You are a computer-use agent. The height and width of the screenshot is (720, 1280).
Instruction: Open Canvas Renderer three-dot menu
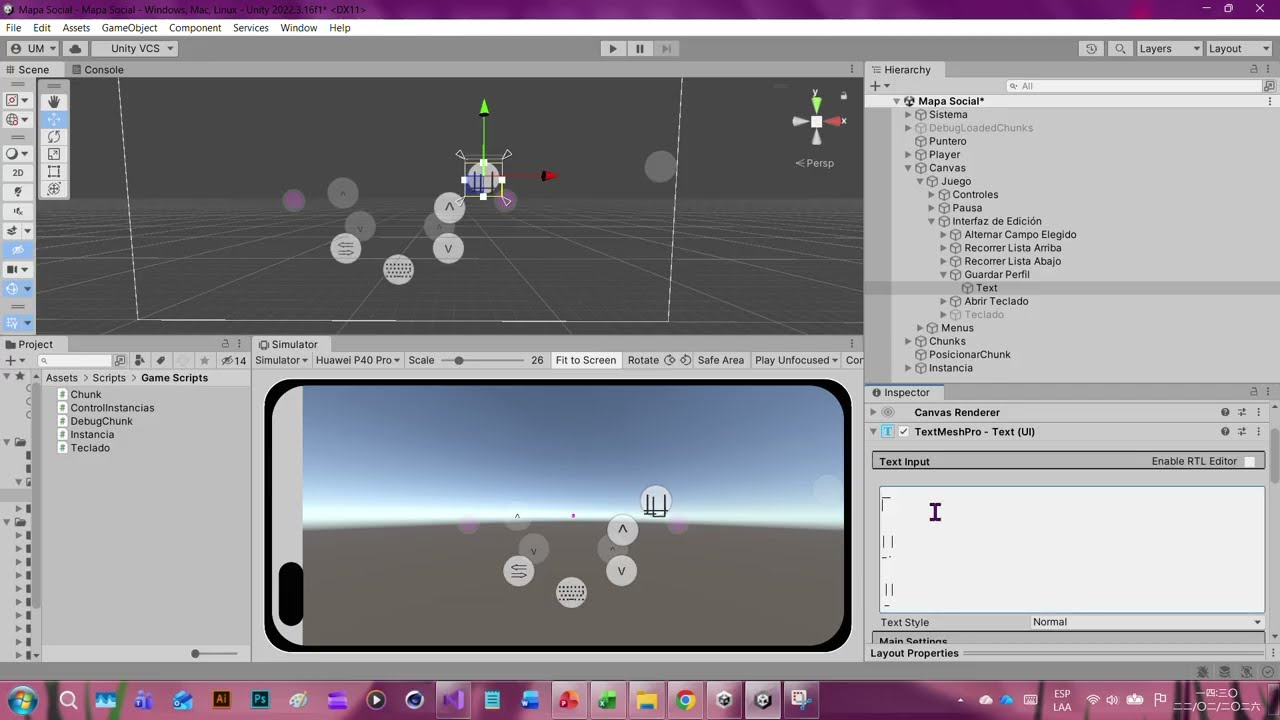coord(1259,412)
